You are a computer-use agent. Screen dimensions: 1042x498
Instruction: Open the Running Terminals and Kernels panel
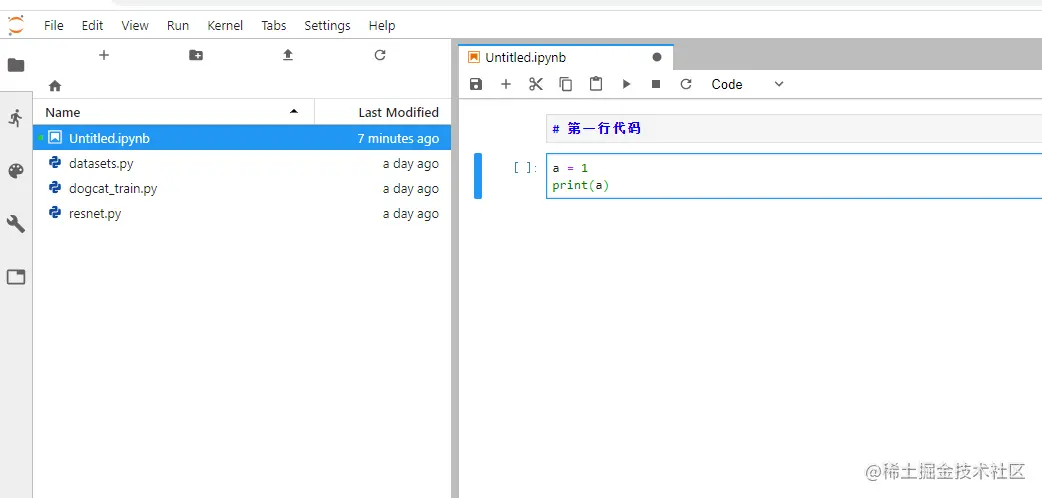click(x=16, y=118)
